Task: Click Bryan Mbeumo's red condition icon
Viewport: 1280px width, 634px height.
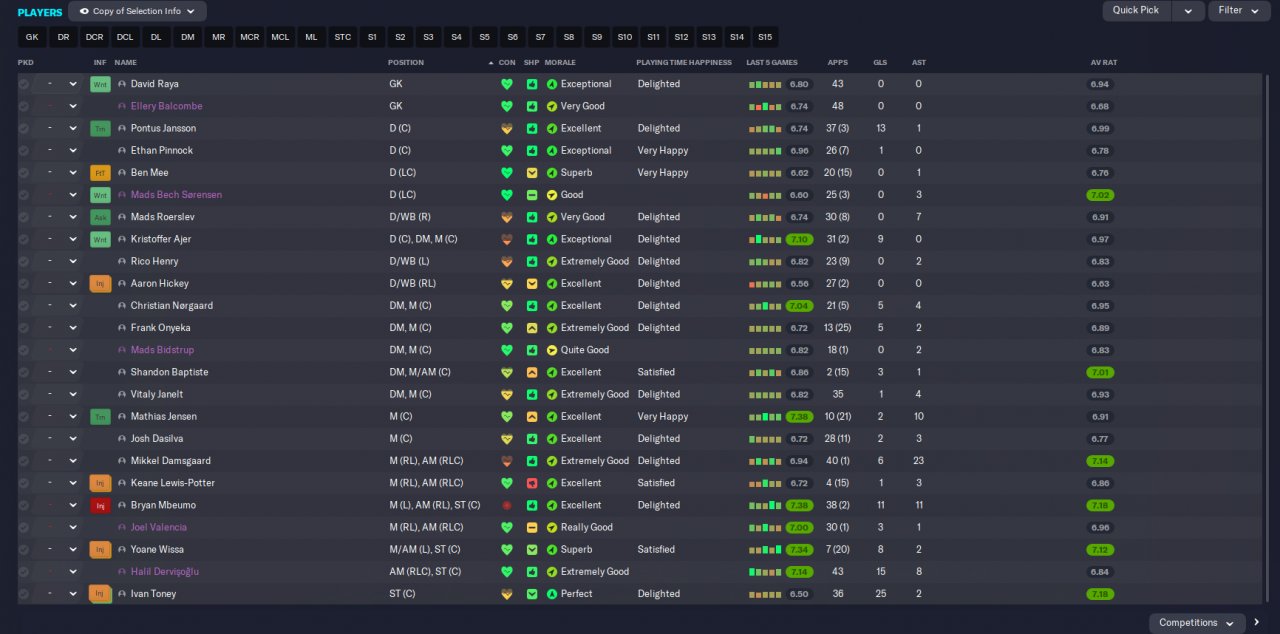Action: [x=507, y=505]
